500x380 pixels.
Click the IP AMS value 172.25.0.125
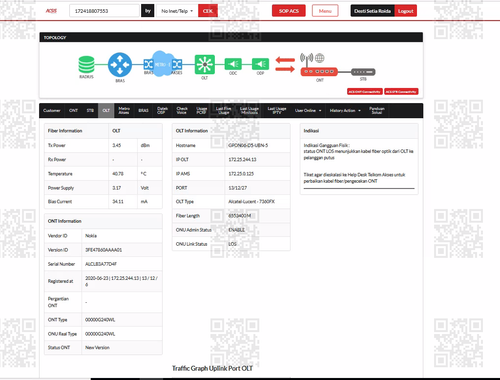click(x=241, y=174)
